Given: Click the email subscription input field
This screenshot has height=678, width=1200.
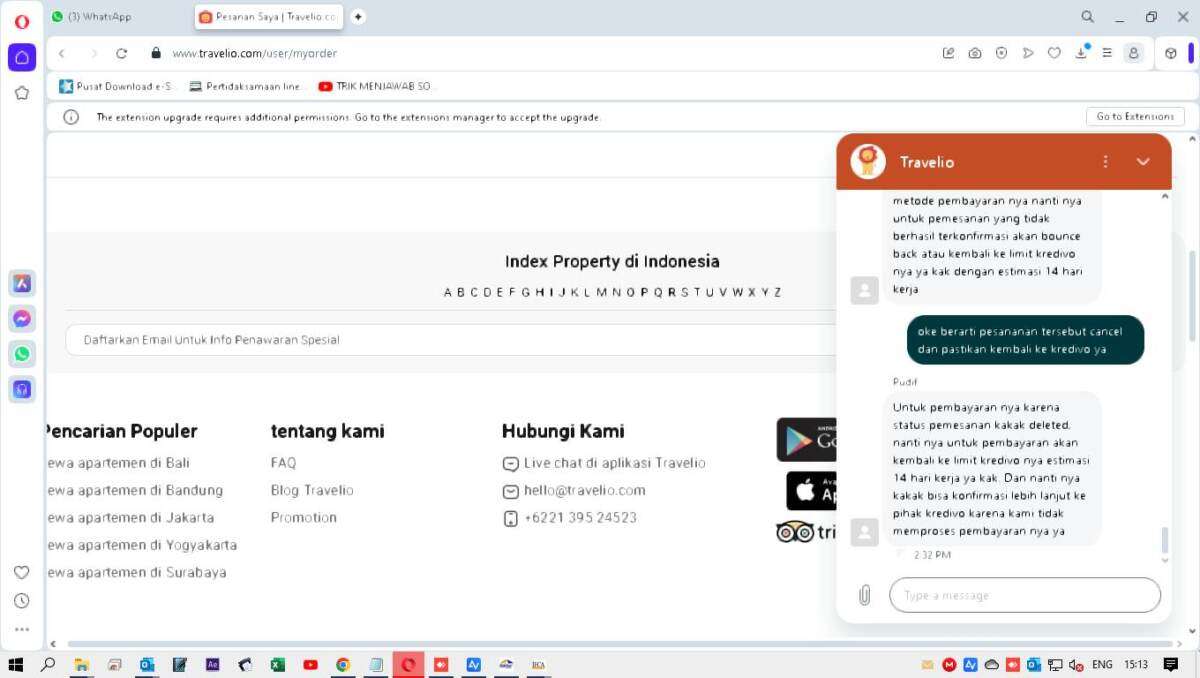Looking at the screenshot, I should (450, 340).
